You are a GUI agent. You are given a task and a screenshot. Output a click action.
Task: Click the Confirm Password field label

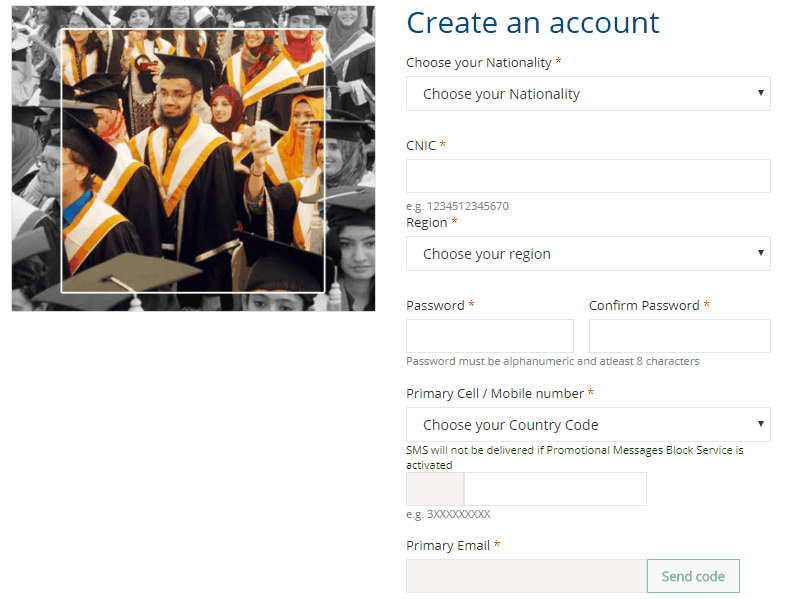coord(644,306)
